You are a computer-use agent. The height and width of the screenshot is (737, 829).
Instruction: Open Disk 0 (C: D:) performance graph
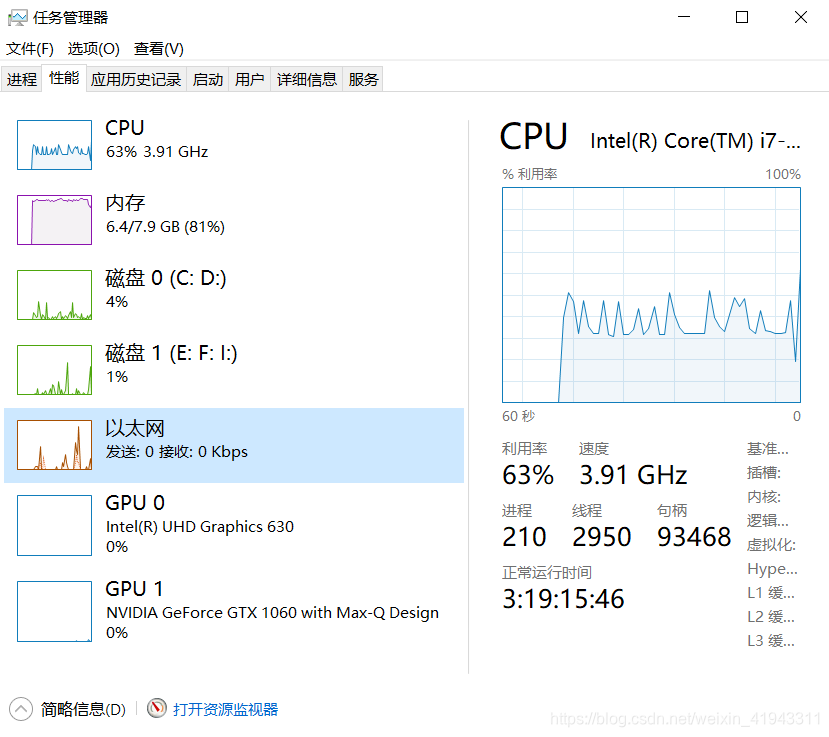tap(54, 295)
